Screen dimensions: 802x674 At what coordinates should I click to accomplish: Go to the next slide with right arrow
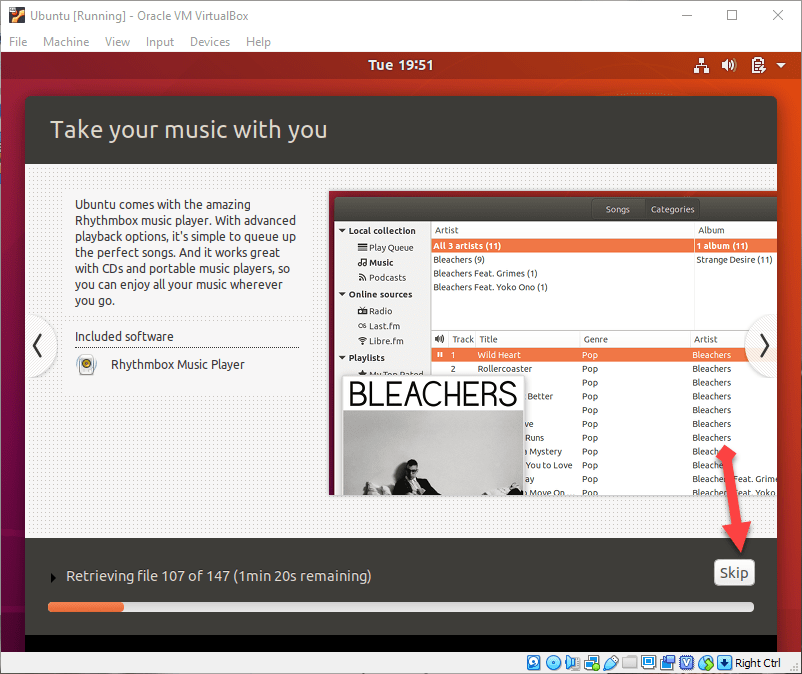764,345
